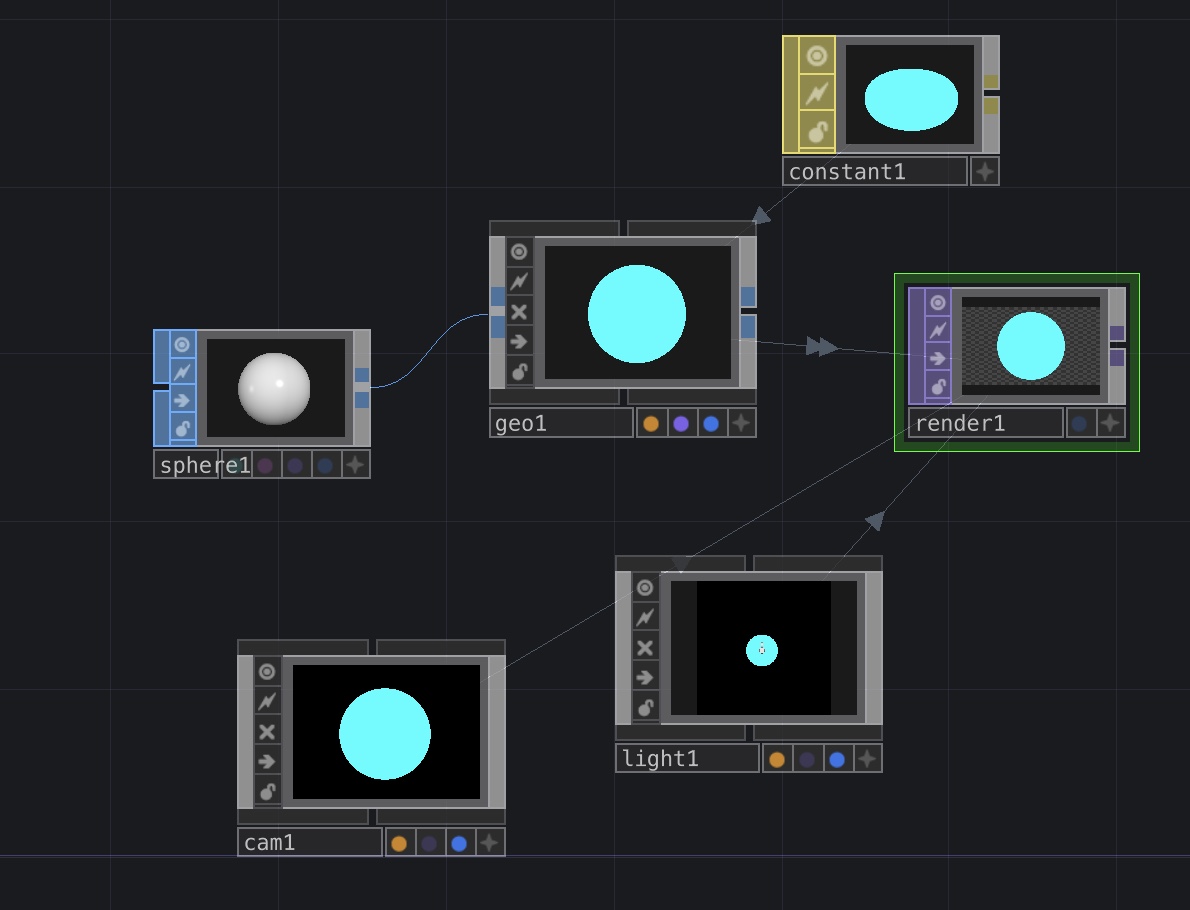Toggle the lightning bolt flag on sphere1
1190x910 pixels.
coord(182,372)
